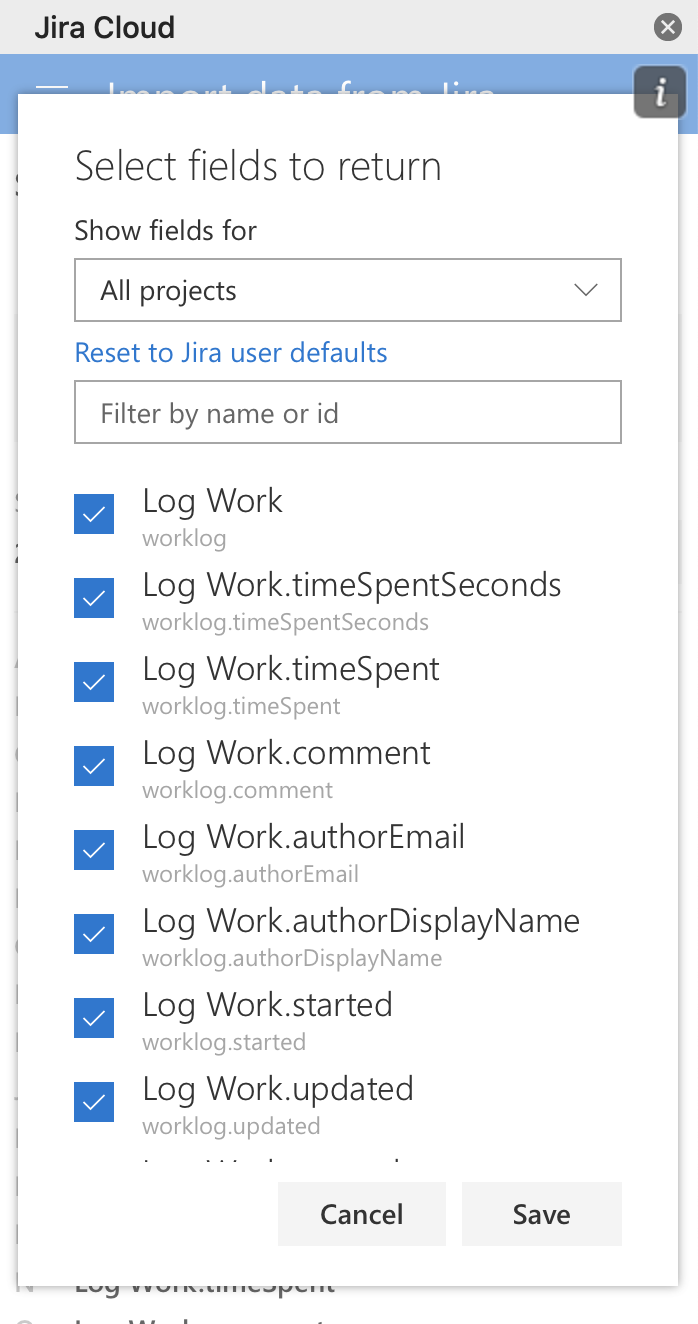Click the worklog.timeSpentSeconds id text

tap(286, 623)
